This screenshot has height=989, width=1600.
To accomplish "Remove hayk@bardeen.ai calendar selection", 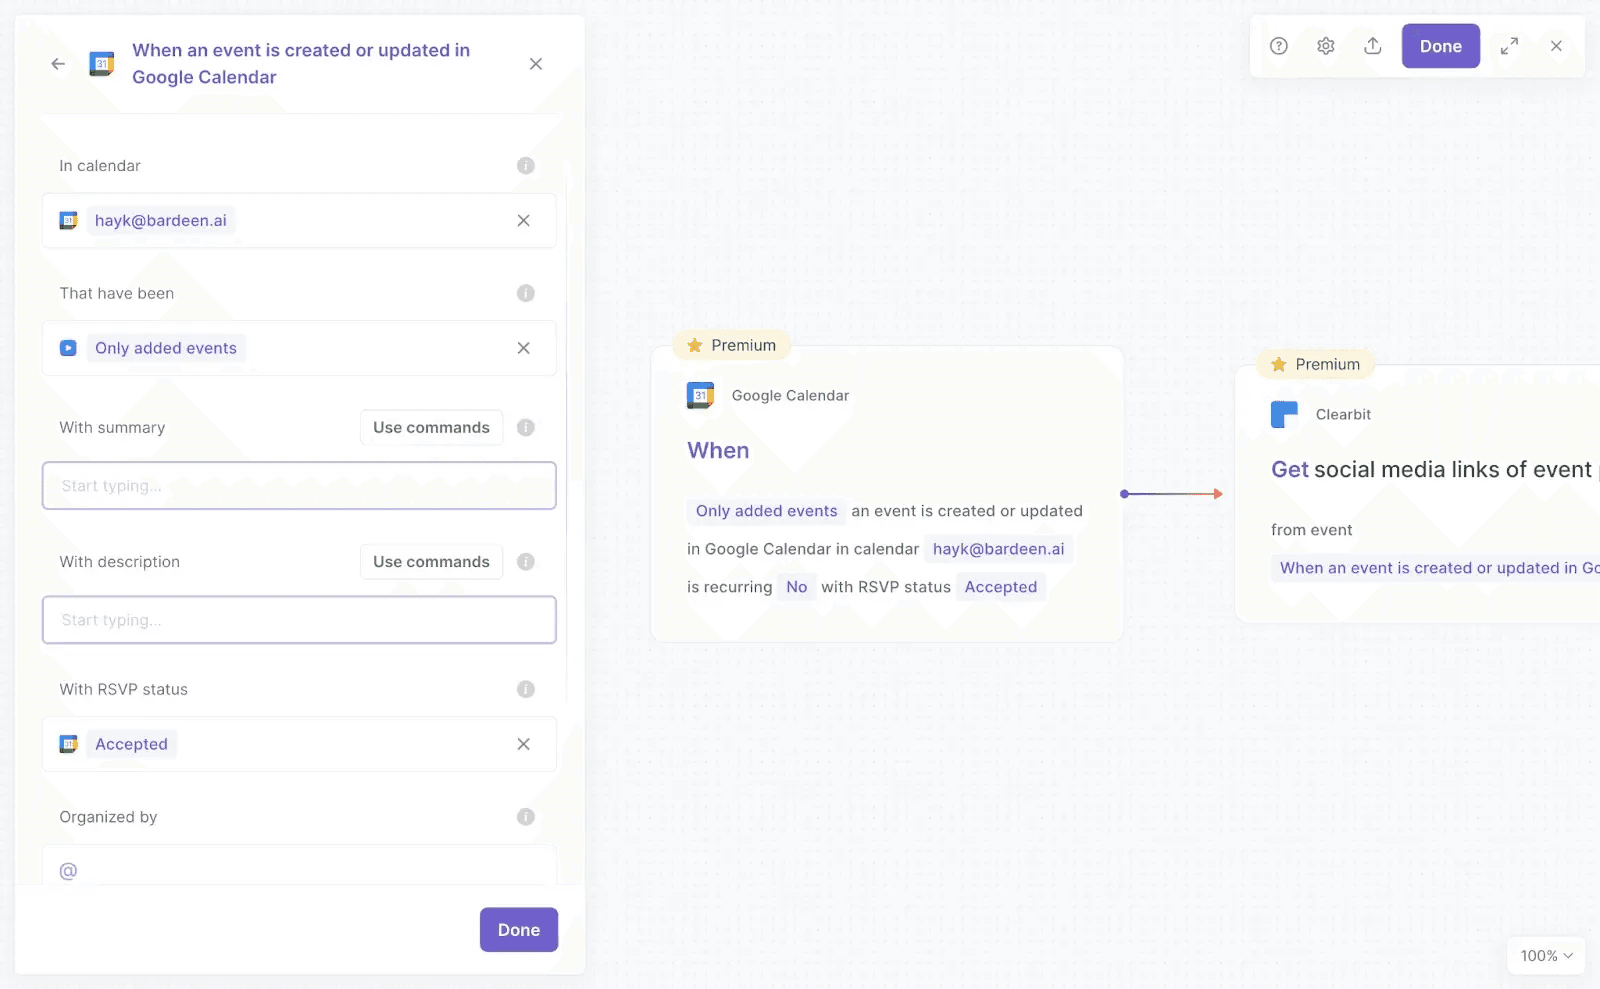I will tap(524, 221).
